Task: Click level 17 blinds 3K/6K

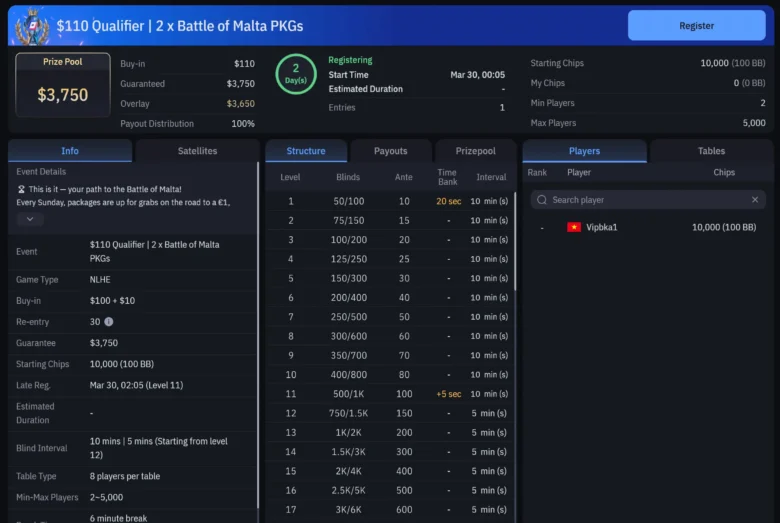Action: coord(349,510)
